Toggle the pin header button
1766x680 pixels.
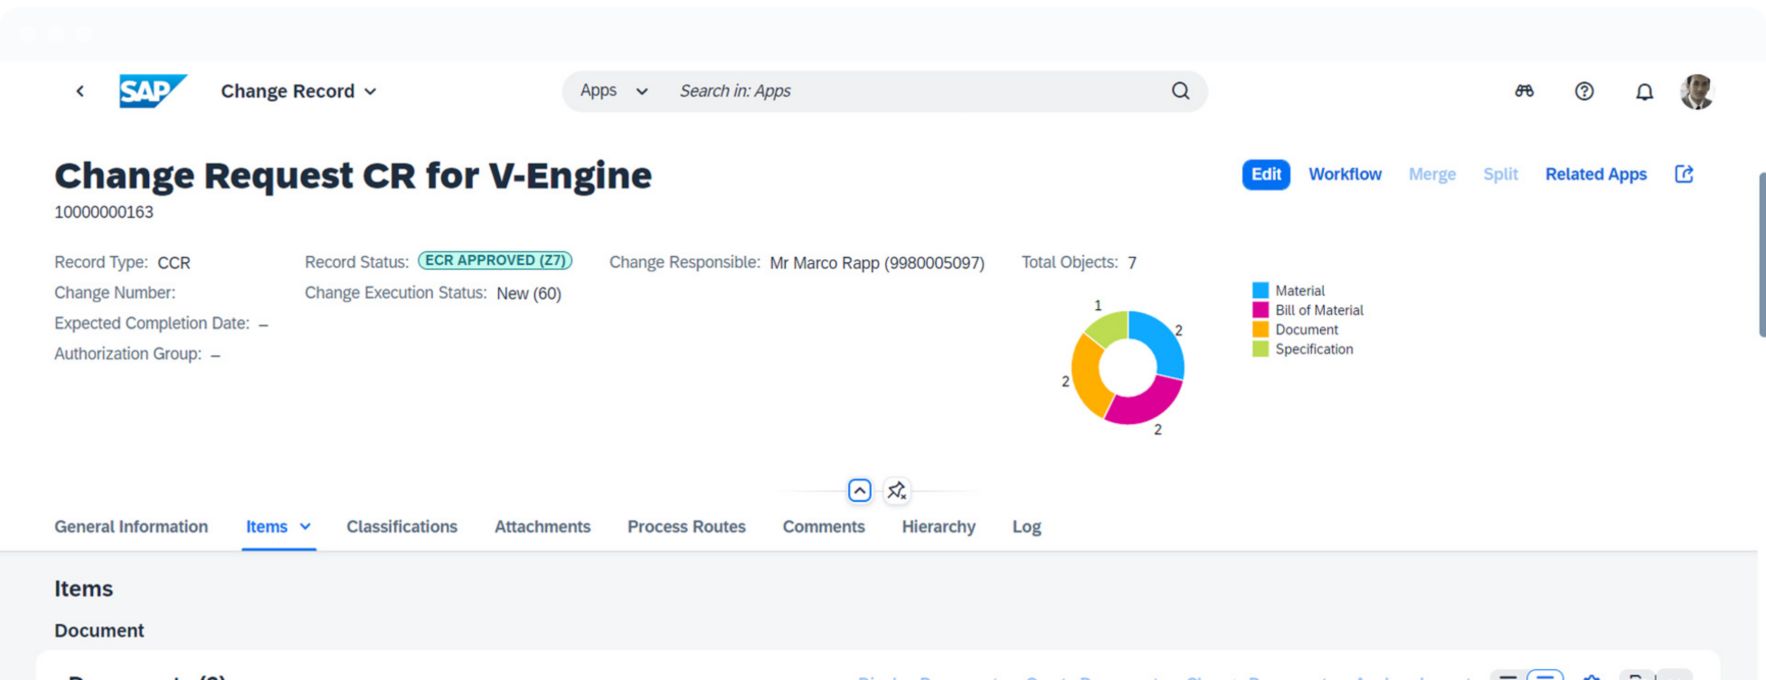tap(896, 490)
